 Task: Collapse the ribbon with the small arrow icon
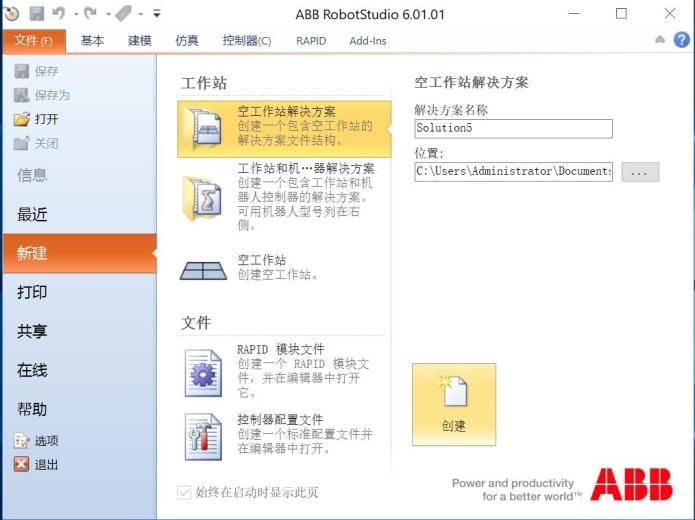[x=660, y=40]
